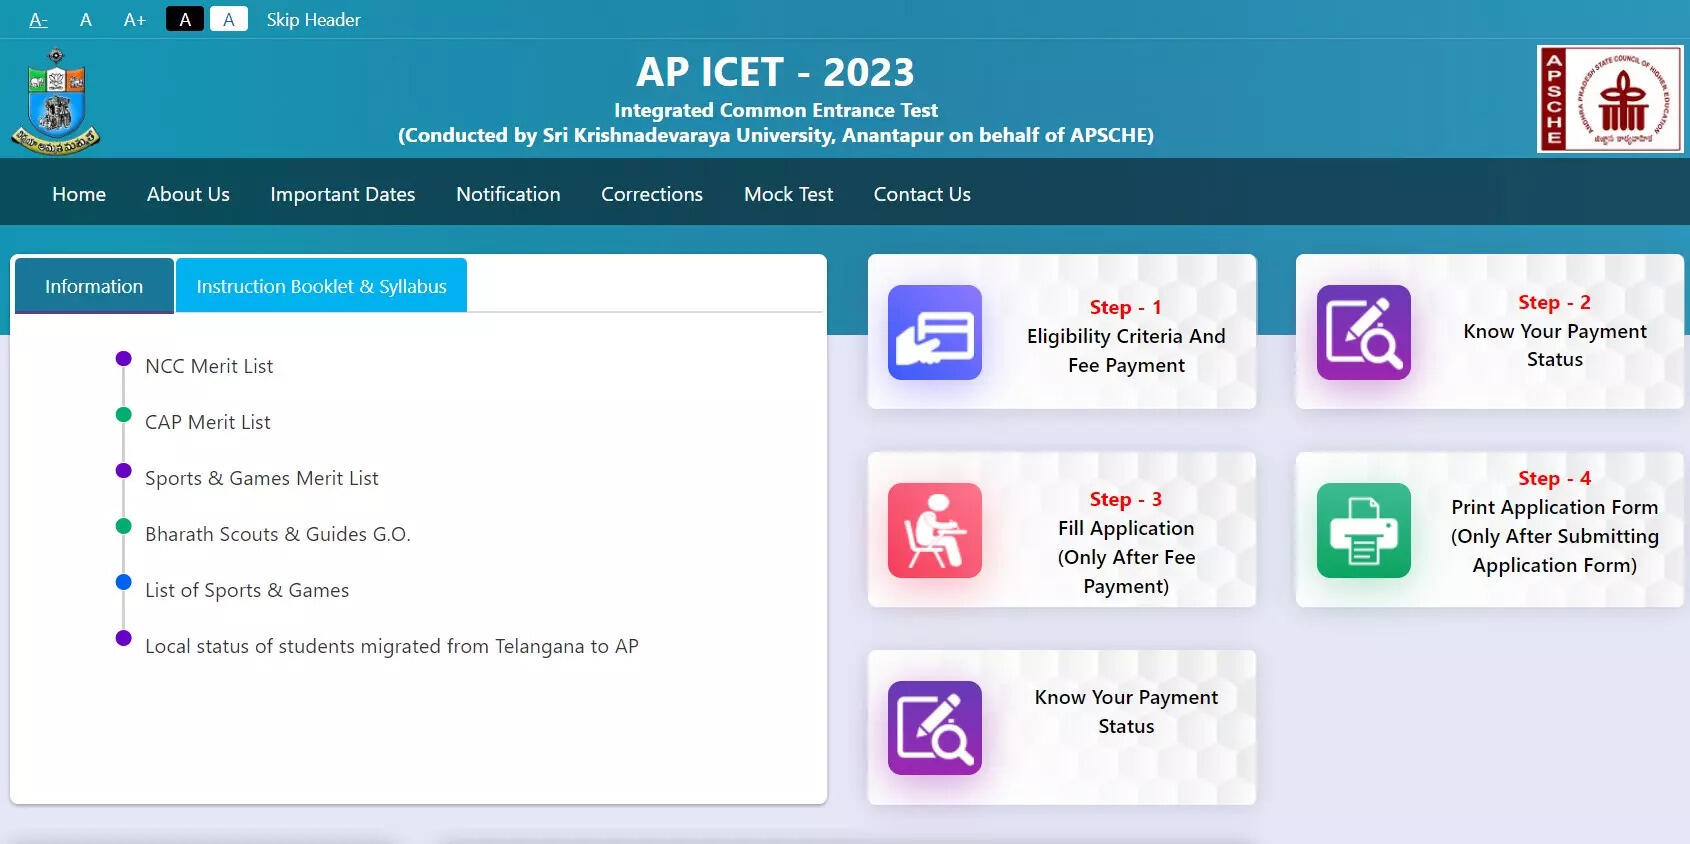
Task: Open the NCC Merit List link
Action: coord(209,366)
